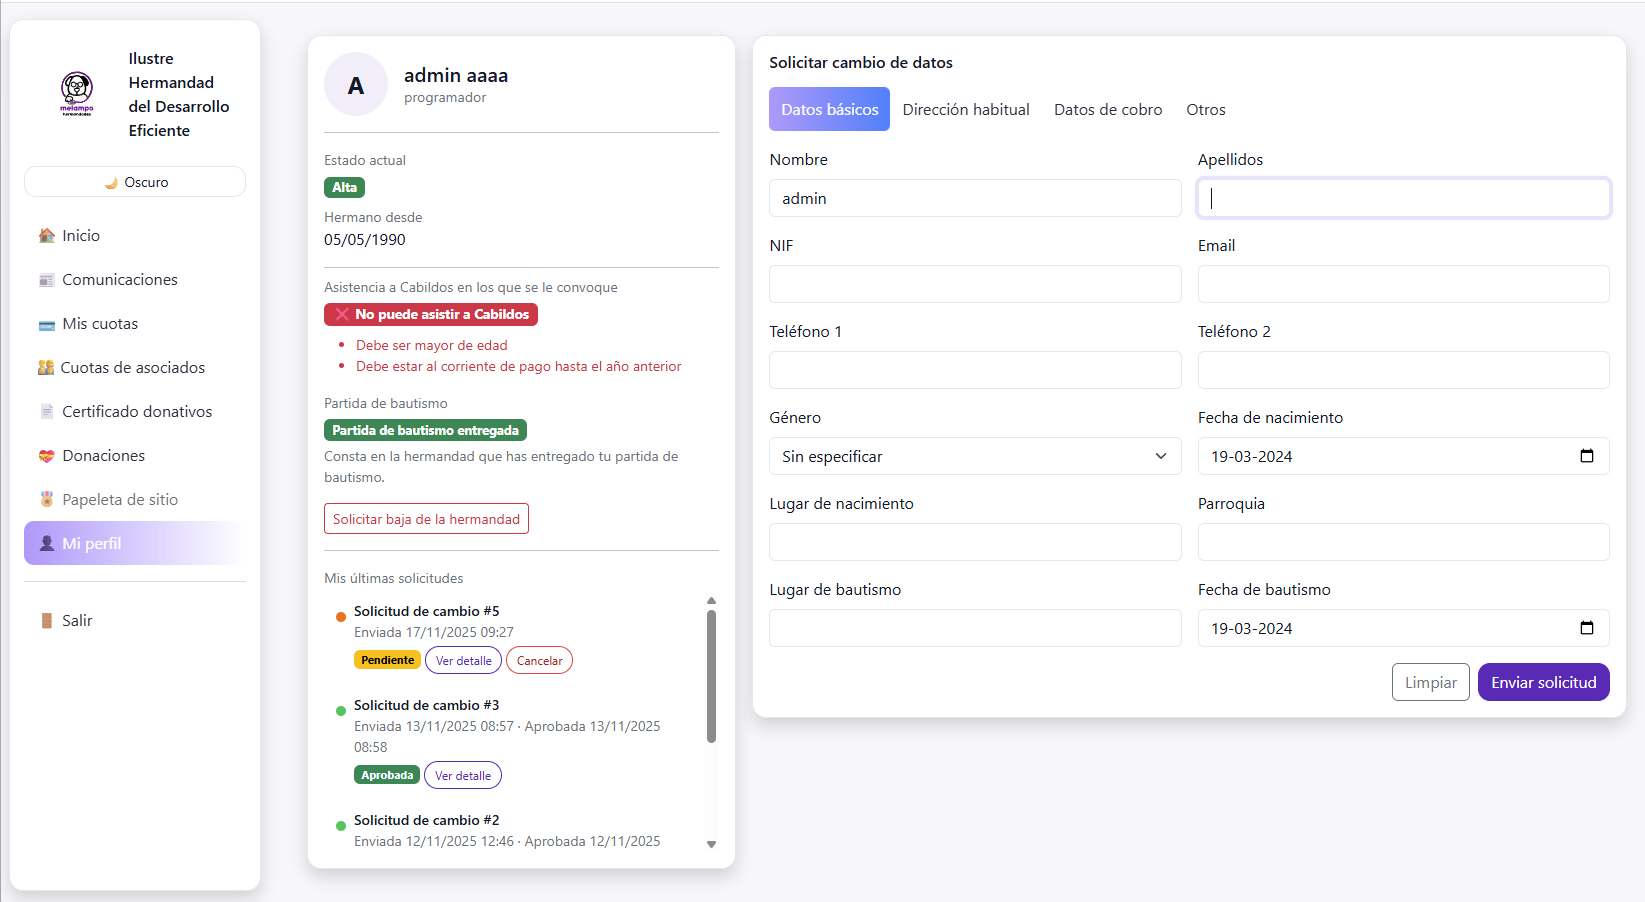Switch to Dirección habitual tab
The image size is (1645, 902).
(x=966, y=109)
